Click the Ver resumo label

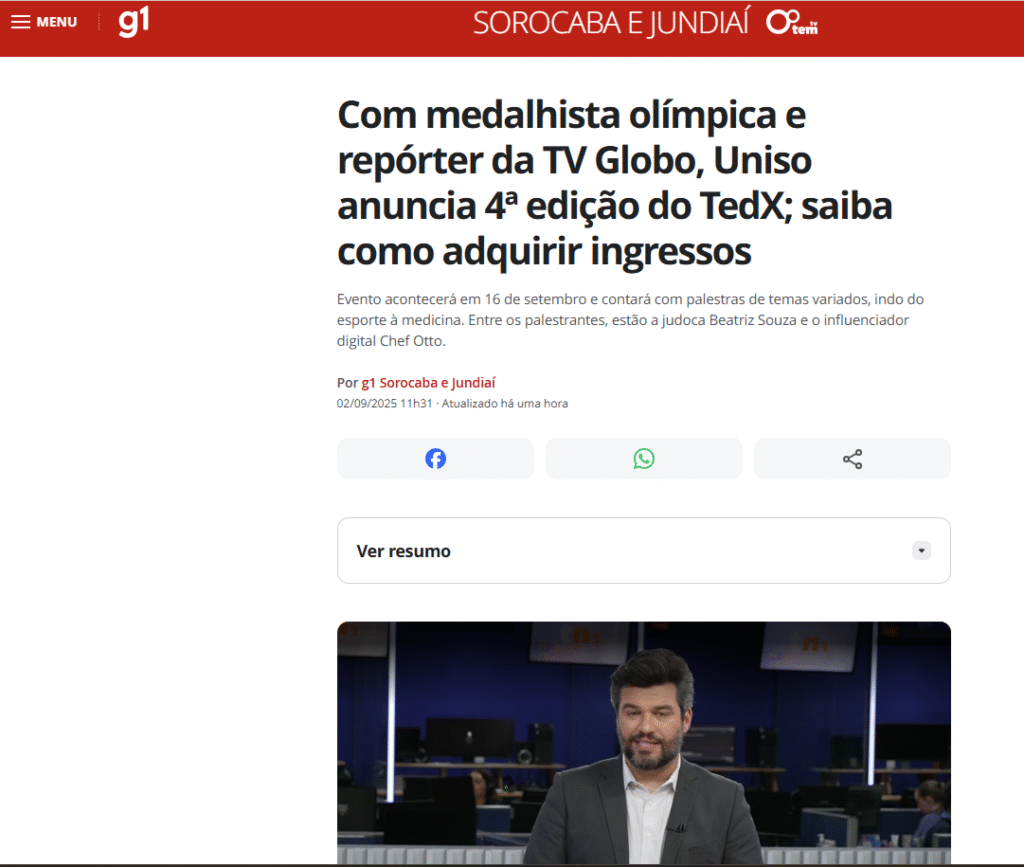pyautogui.click(x=404, y=551)
